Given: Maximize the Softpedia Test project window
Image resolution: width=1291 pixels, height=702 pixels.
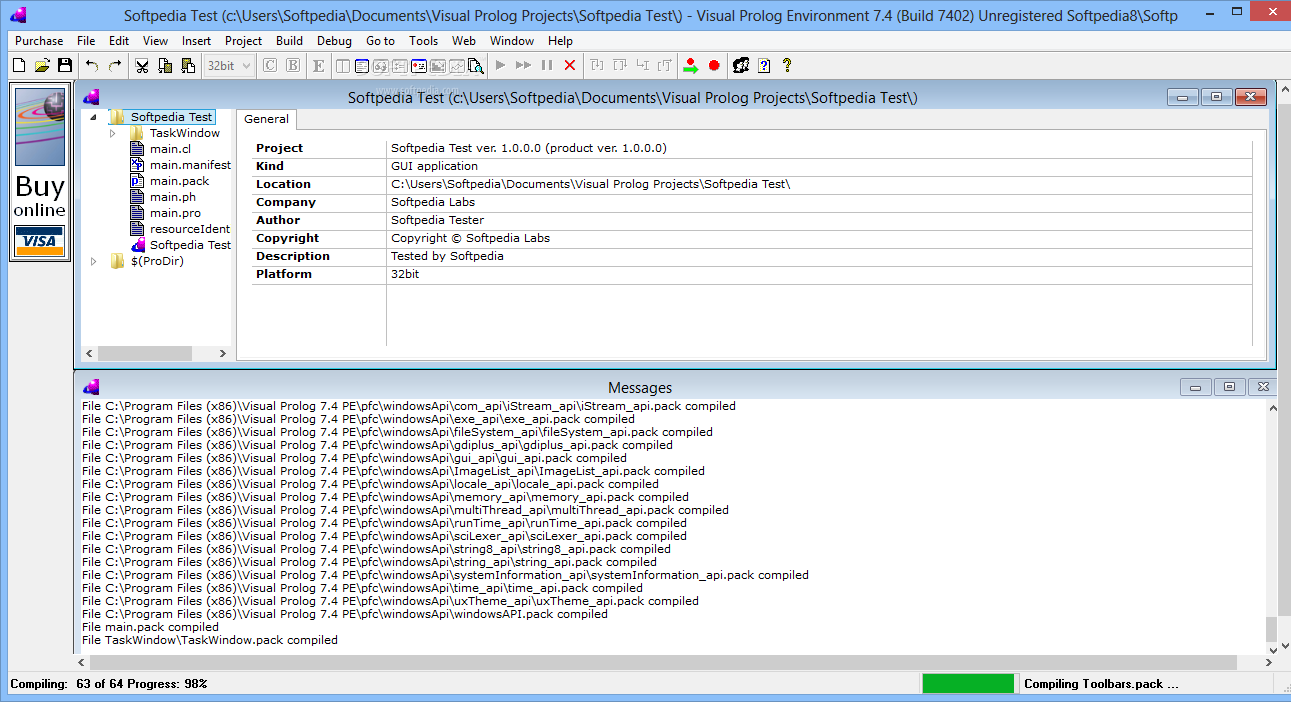Looking at the screenshot, I should (x=1216, y=97).
